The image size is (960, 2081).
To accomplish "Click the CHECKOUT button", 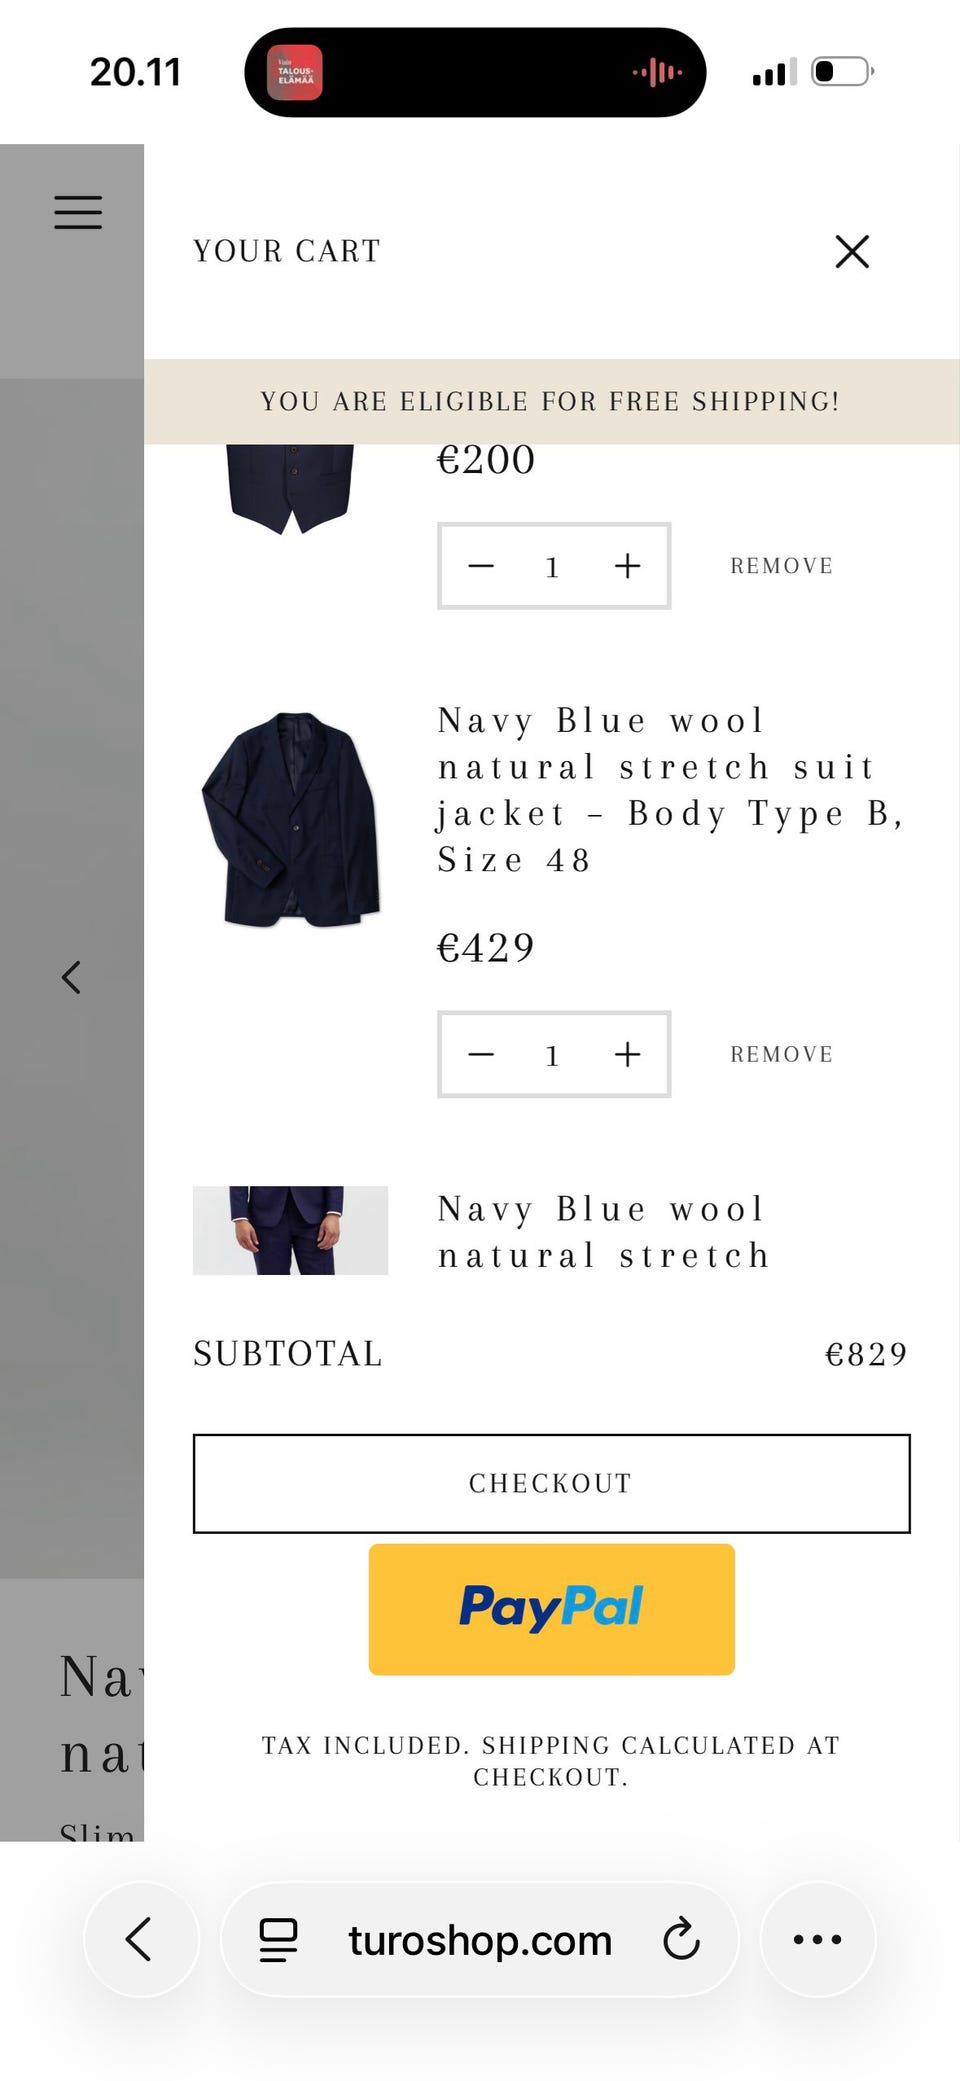I will coord(551,1483).
